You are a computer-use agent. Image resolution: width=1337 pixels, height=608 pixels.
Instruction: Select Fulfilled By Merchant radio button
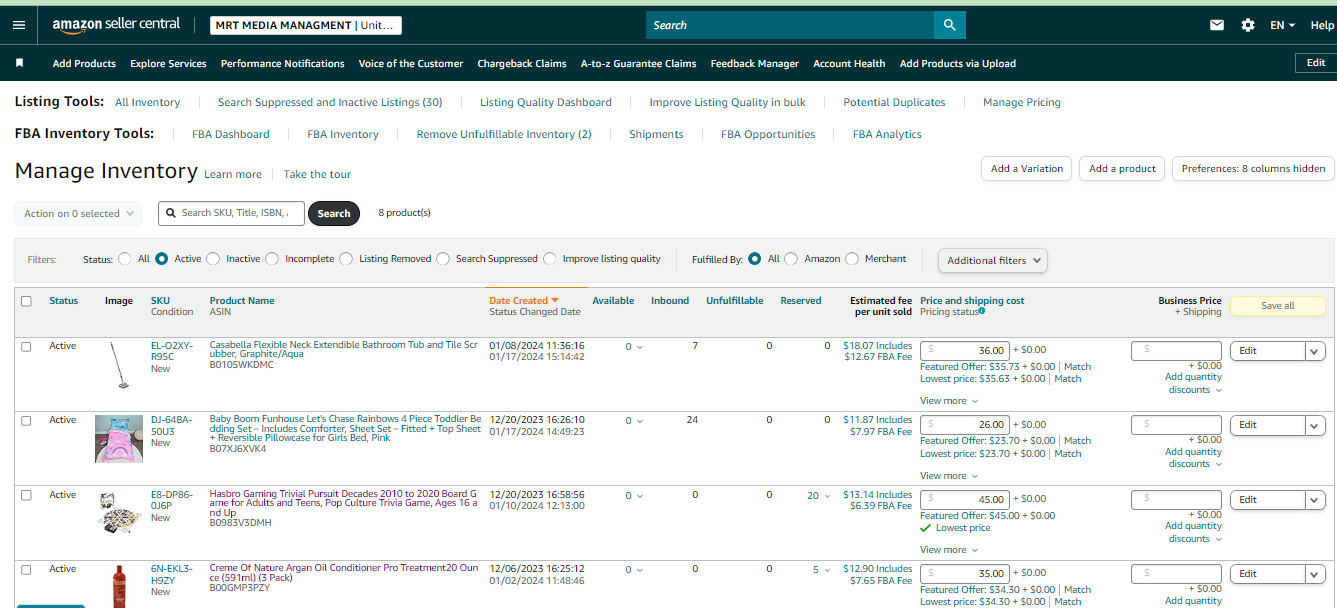(852, 259)
